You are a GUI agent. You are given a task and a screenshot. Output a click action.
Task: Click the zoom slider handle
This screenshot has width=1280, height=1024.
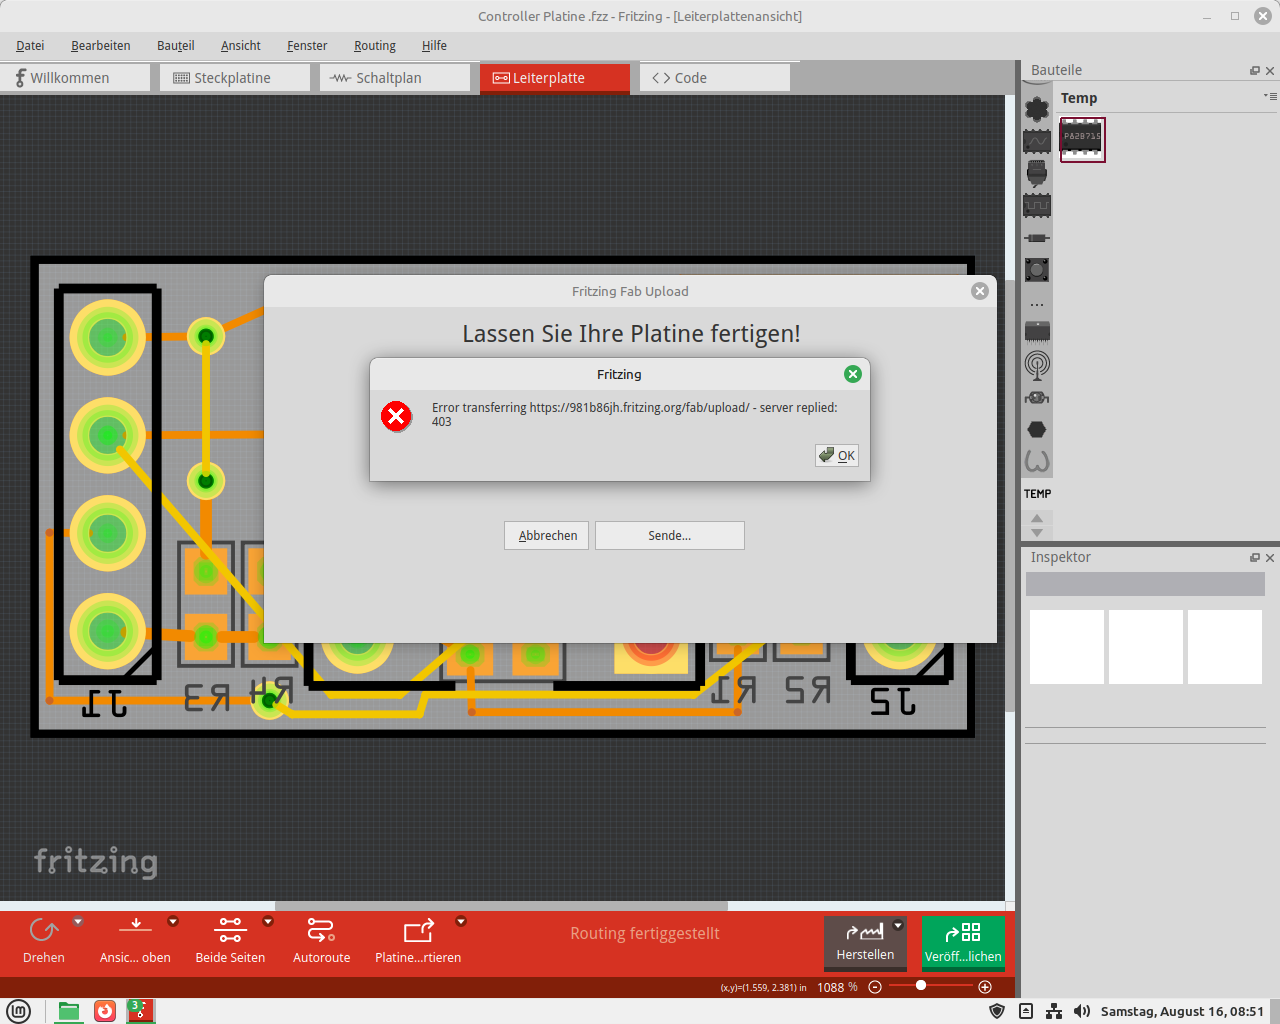[x=921, y=986]
